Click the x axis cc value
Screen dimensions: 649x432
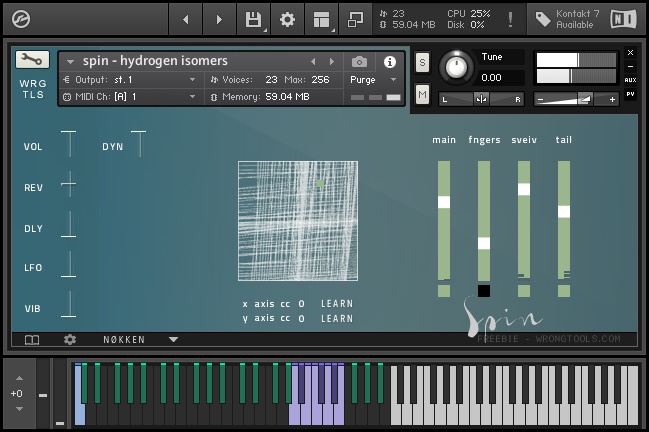(x=301, y=304)
